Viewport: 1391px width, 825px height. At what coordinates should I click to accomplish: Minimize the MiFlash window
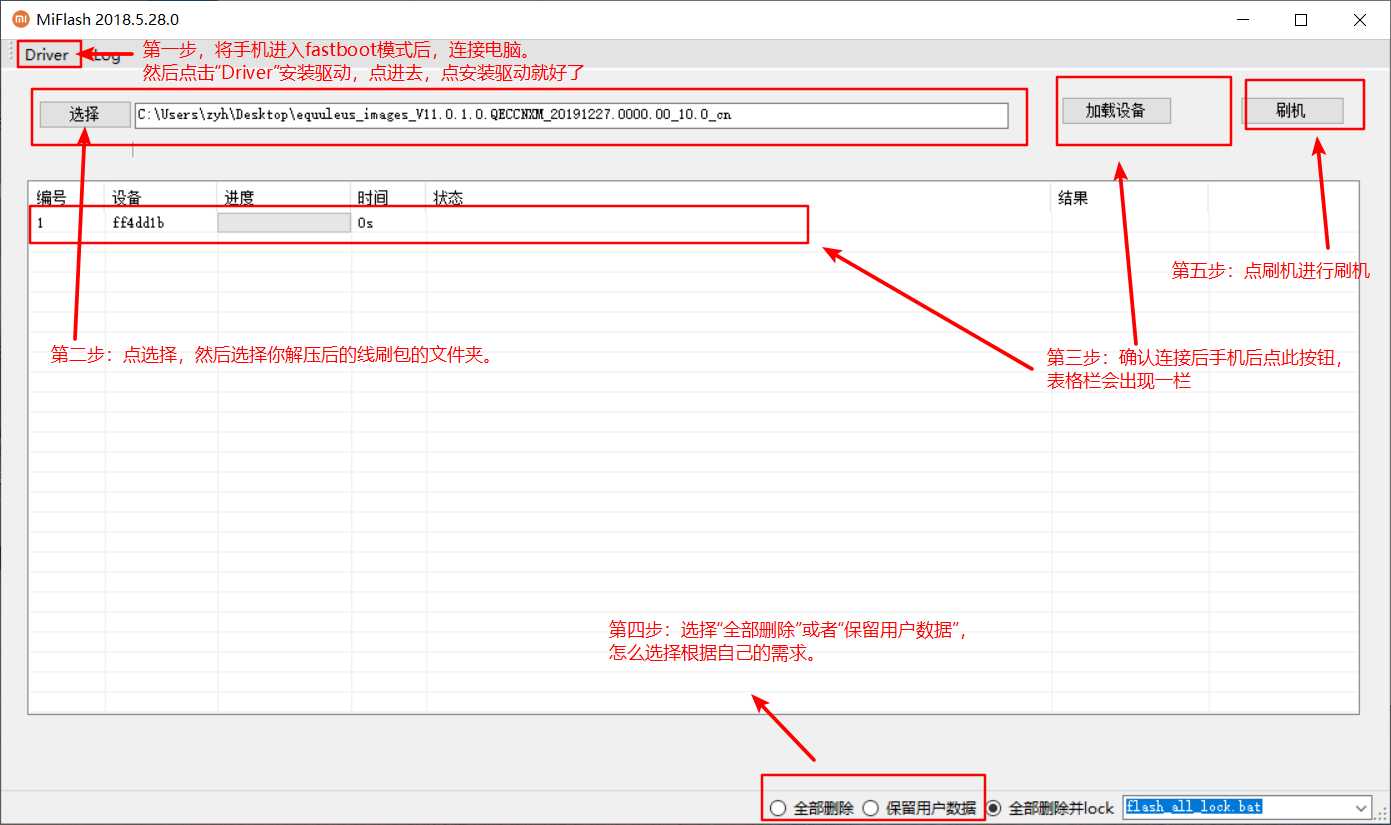pos(1243,19)
